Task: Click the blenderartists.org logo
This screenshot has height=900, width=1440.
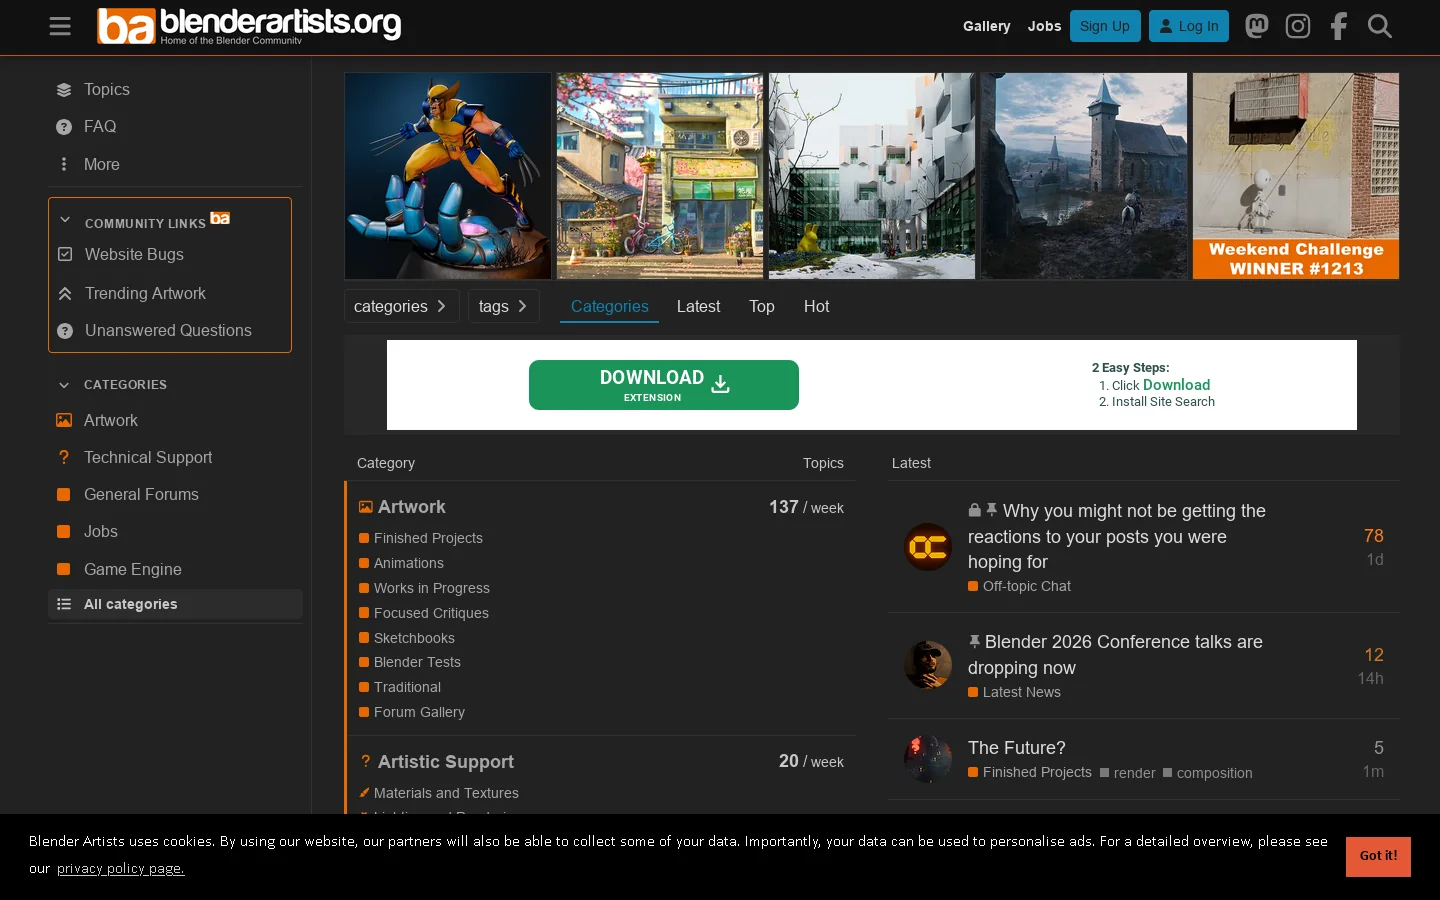Action: tap(249, 26)
